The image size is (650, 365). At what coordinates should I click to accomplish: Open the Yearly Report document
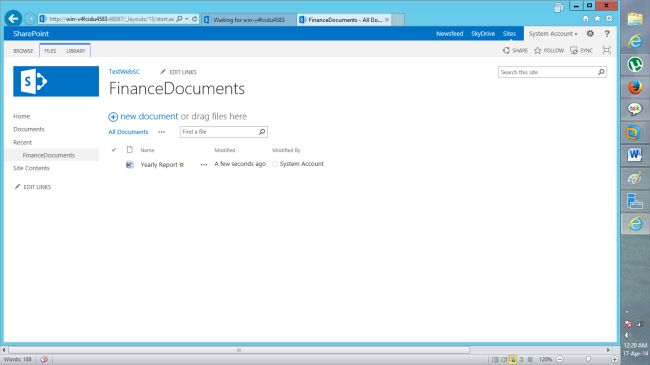pos(159,165)
